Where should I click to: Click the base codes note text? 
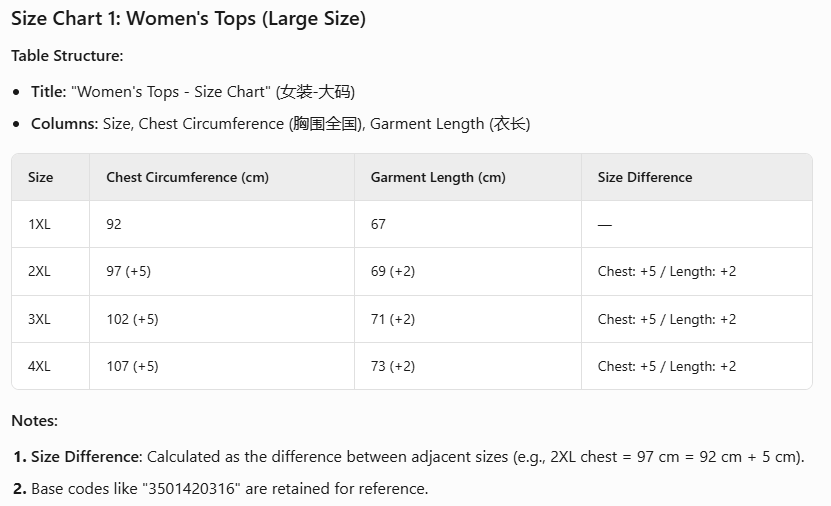[229, 489]
